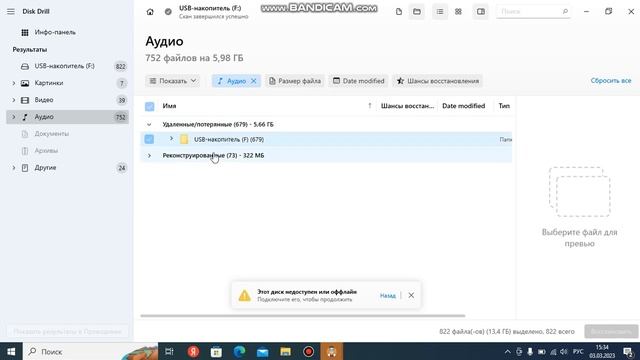
Task: Click Показать результаты в Проводнике button
Action: (x=67, y=331)
